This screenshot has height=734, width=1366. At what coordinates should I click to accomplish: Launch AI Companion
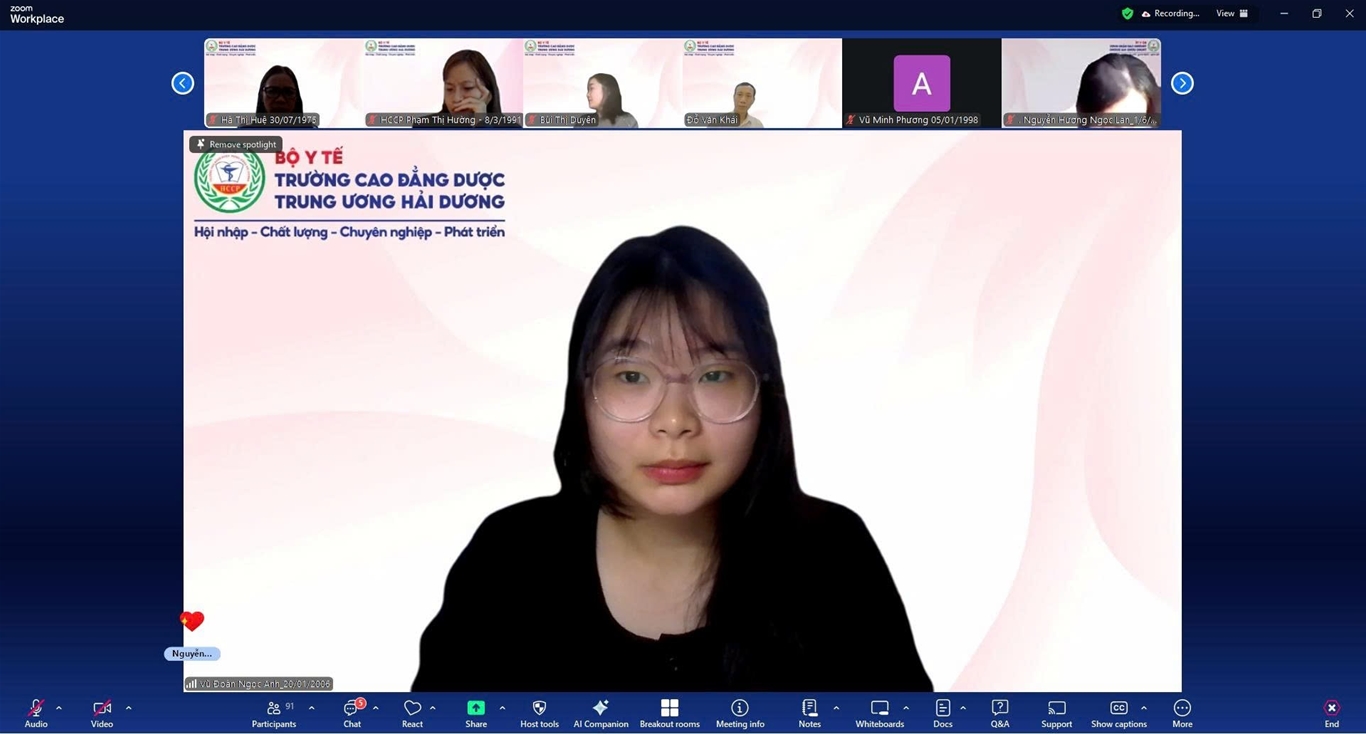(x=600, y=713)
